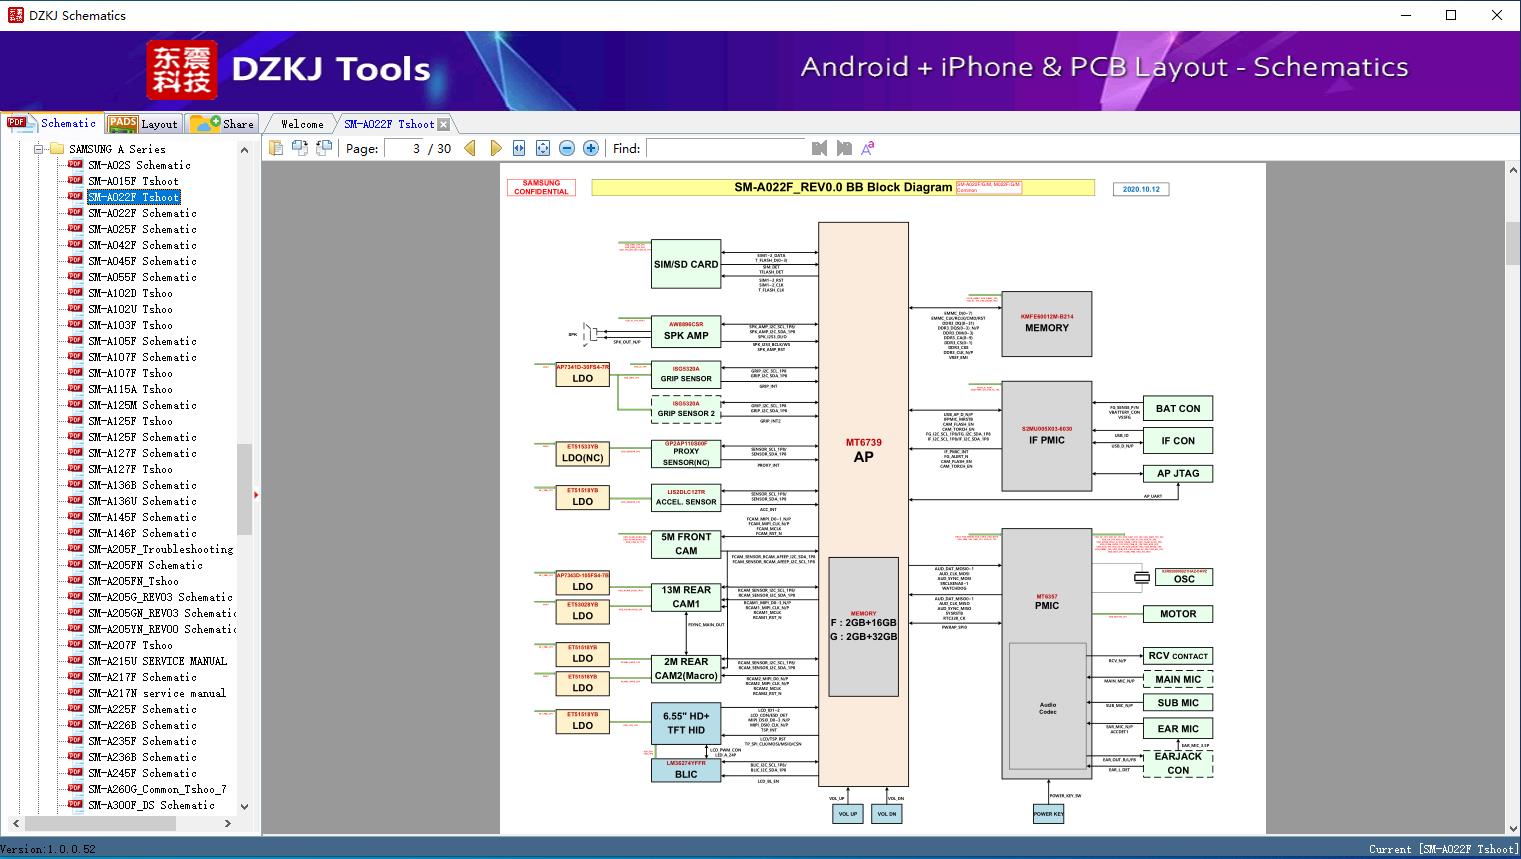Select SM-A136U Schematic entry
The width and height of the screenshot is (1521, 859).
coord(142,501)
